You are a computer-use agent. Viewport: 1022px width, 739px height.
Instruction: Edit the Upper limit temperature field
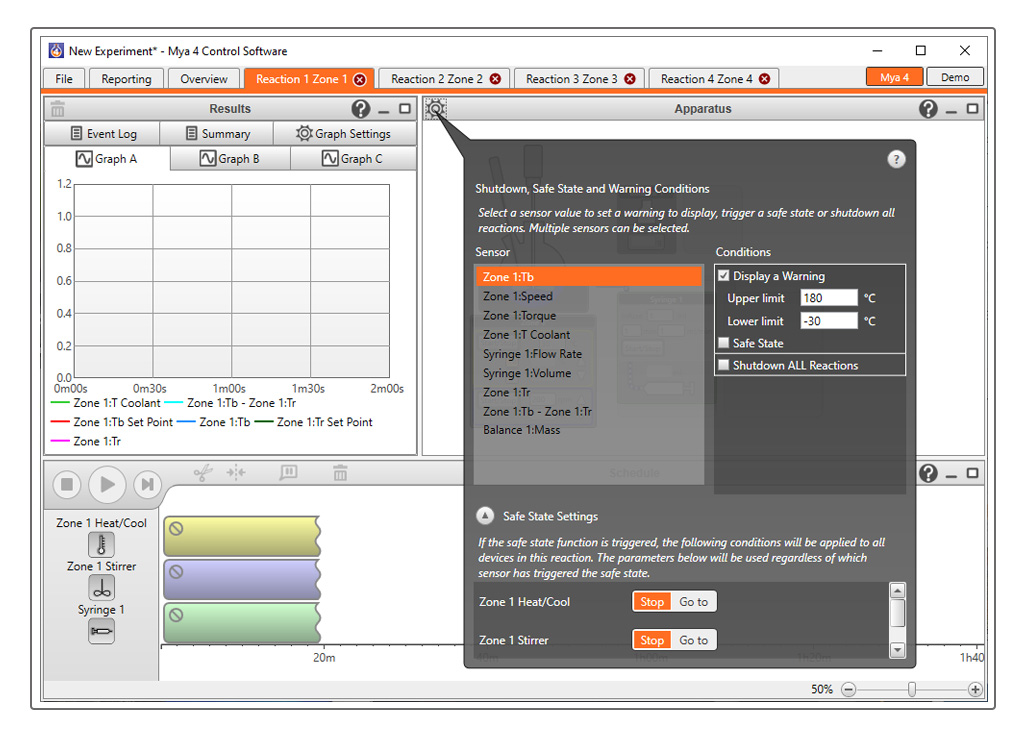tap(828, 298)
